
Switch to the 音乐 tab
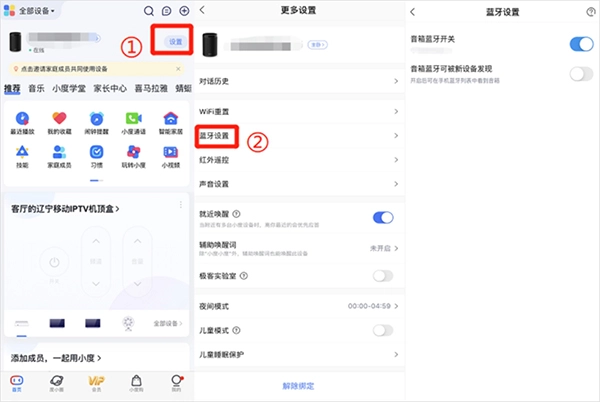(36, 89)
